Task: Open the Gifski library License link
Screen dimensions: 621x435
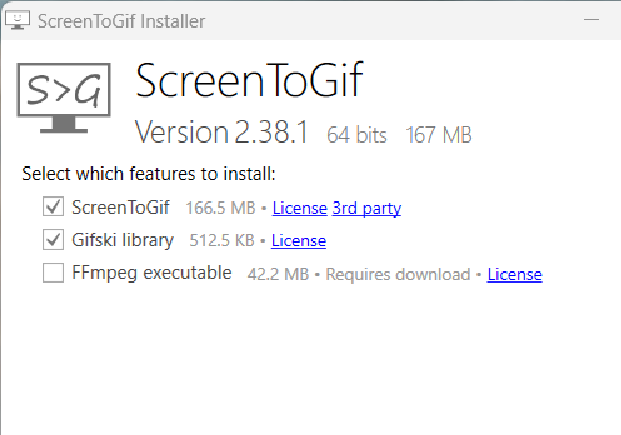Action: tap(299, 240)
